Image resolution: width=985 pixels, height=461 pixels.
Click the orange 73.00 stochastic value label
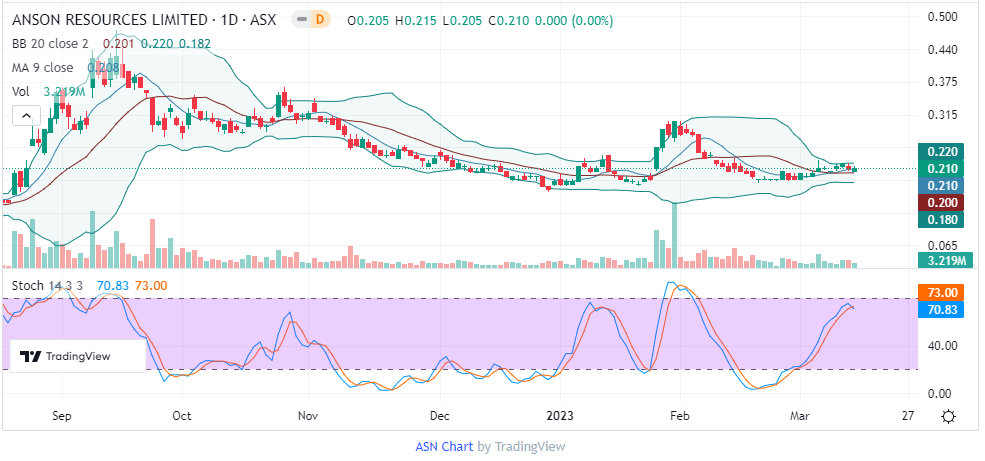(944, 292)
